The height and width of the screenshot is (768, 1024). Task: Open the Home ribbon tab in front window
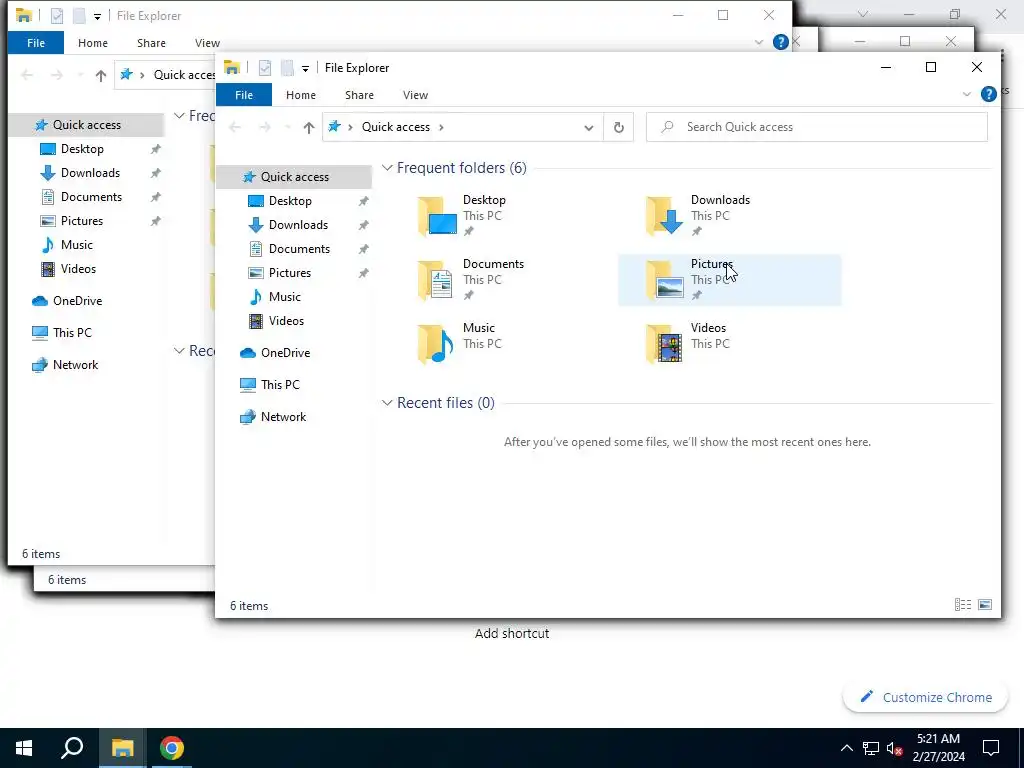tap(300, 95)
